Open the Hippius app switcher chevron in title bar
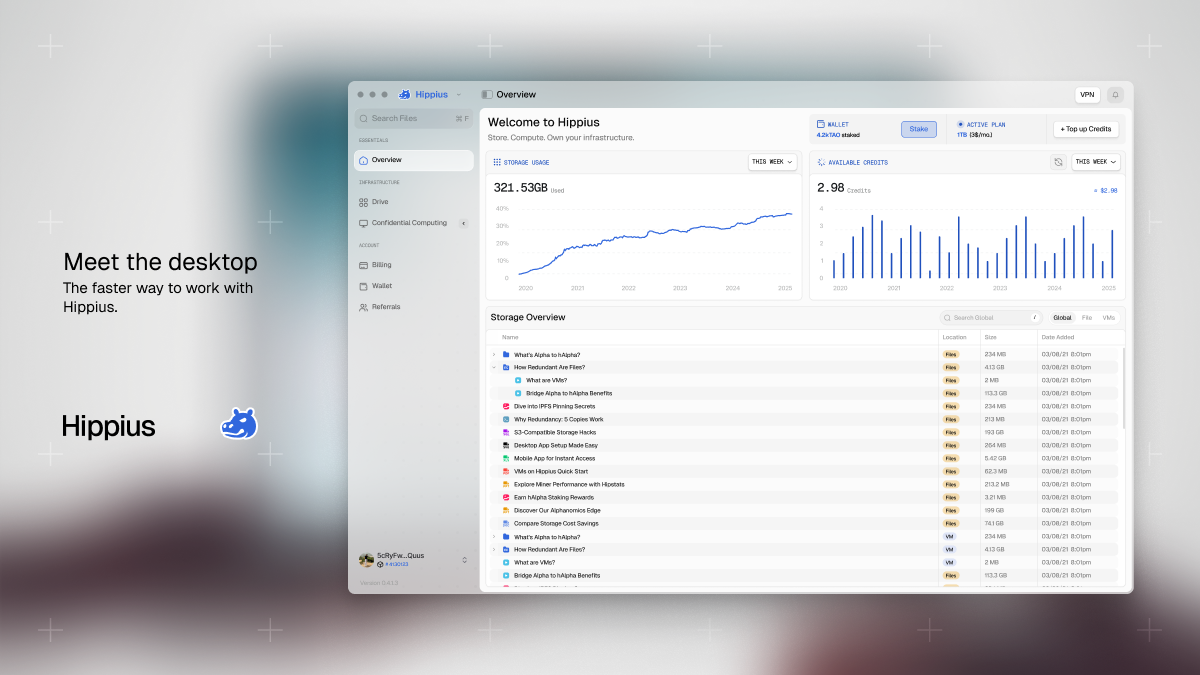 pyautogui.click(x=459, y=95)
